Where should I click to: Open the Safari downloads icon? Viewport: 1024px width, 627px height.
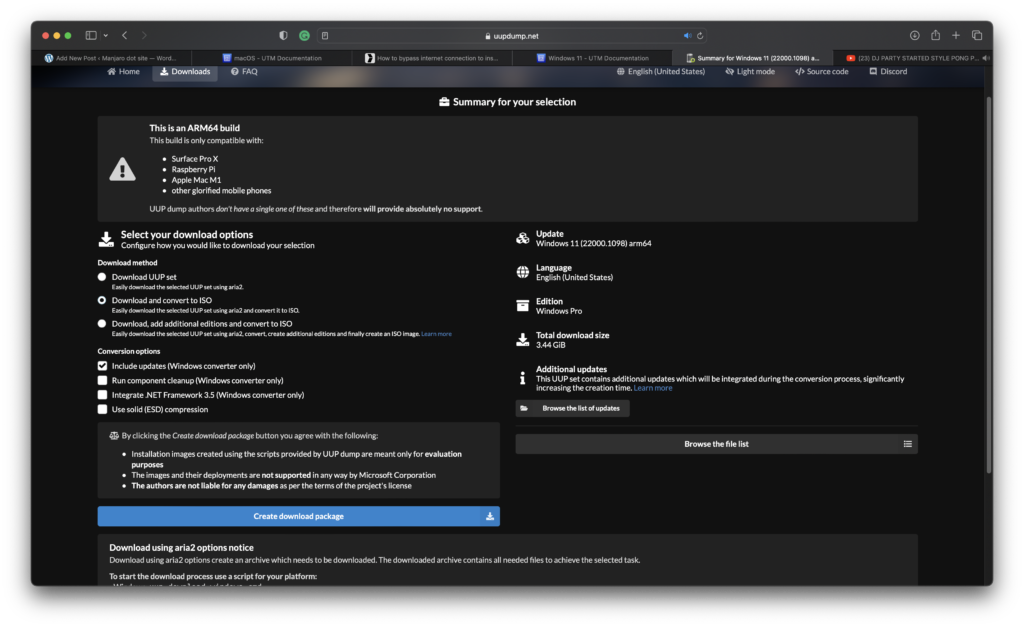(x=914, y=35)
